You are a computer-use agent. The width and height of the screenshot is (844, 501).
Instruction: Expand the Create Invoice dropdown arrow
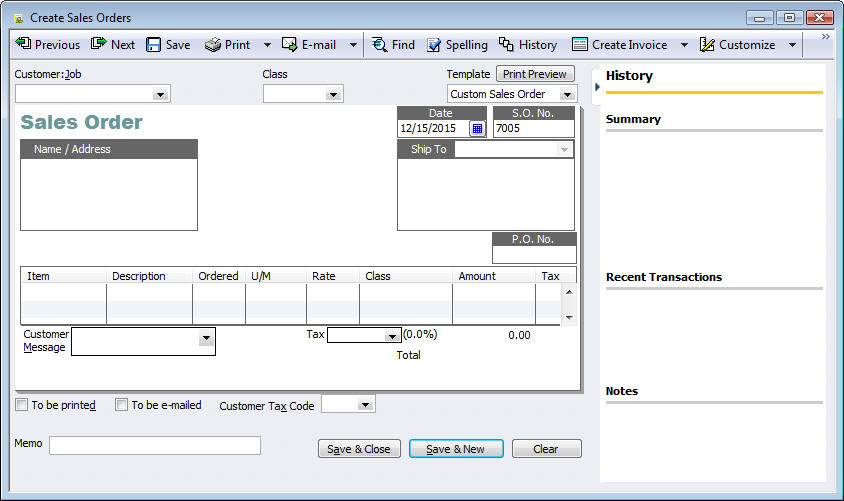[684, 45]
